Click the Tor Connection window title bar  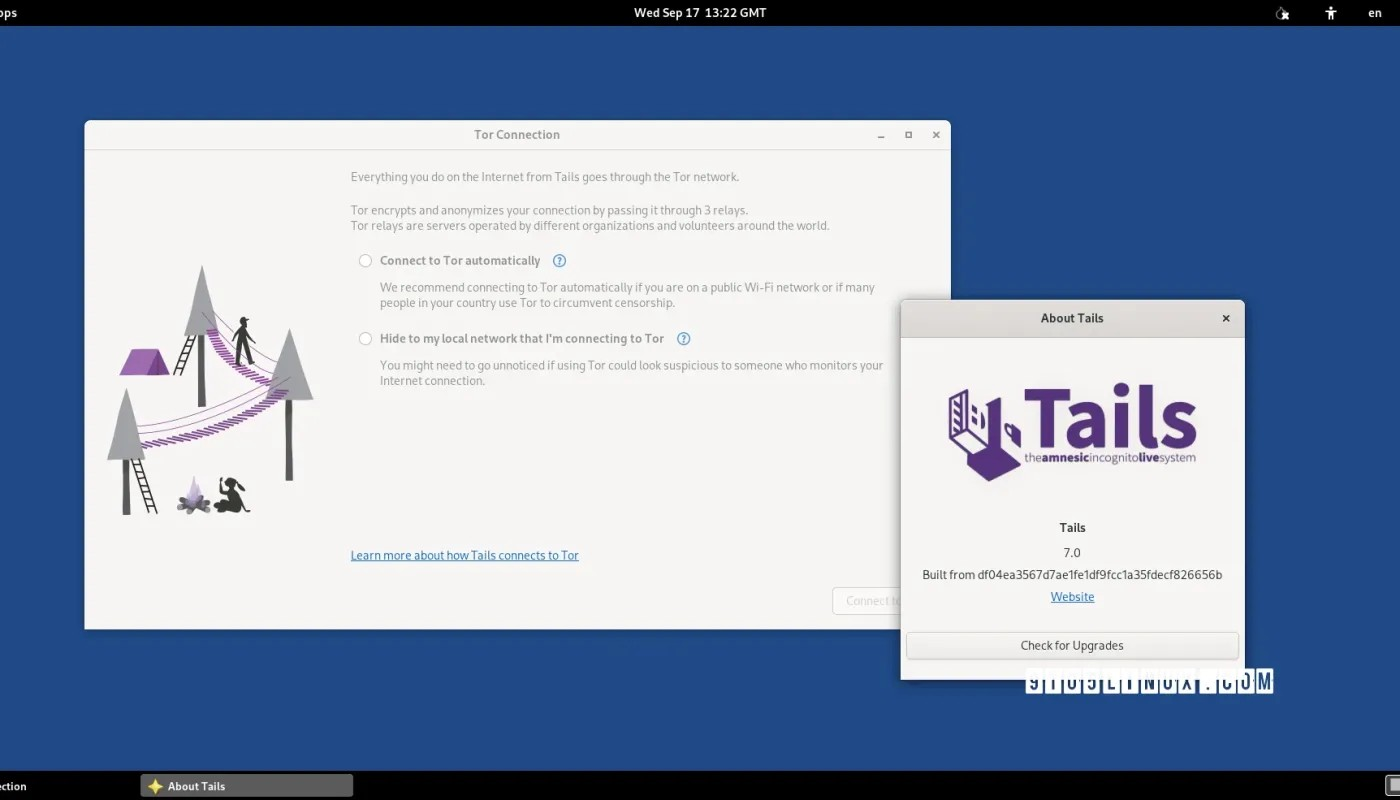coord(517,134)
